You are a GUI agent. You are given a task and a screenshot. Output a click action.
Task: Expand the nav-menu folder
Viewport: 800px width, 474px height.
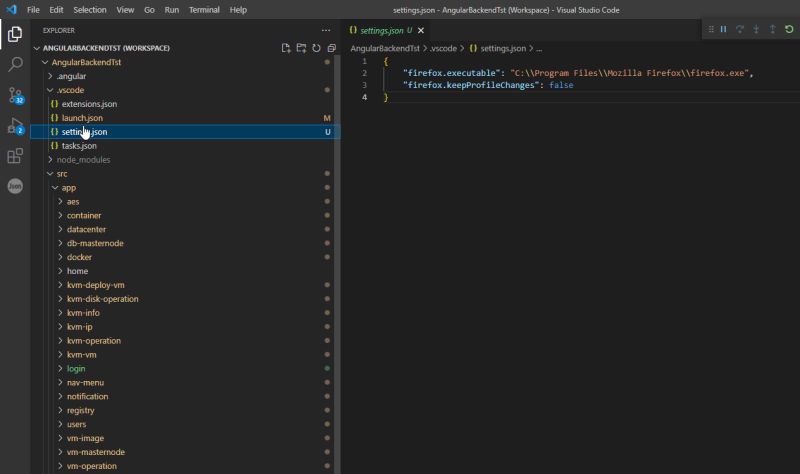tap(60, 383)
